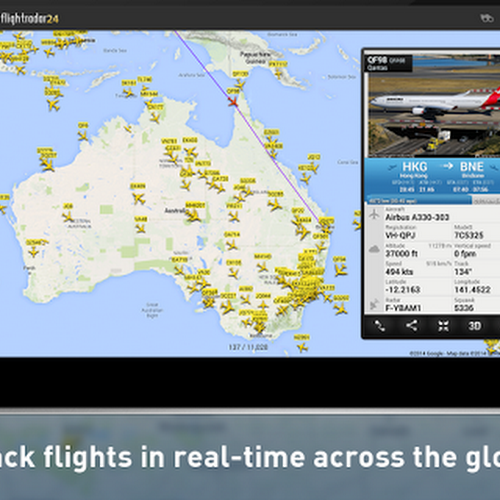Tap the NZ901 aircraft south of the mainland
The image size is (500, 500).
(302, 348)
